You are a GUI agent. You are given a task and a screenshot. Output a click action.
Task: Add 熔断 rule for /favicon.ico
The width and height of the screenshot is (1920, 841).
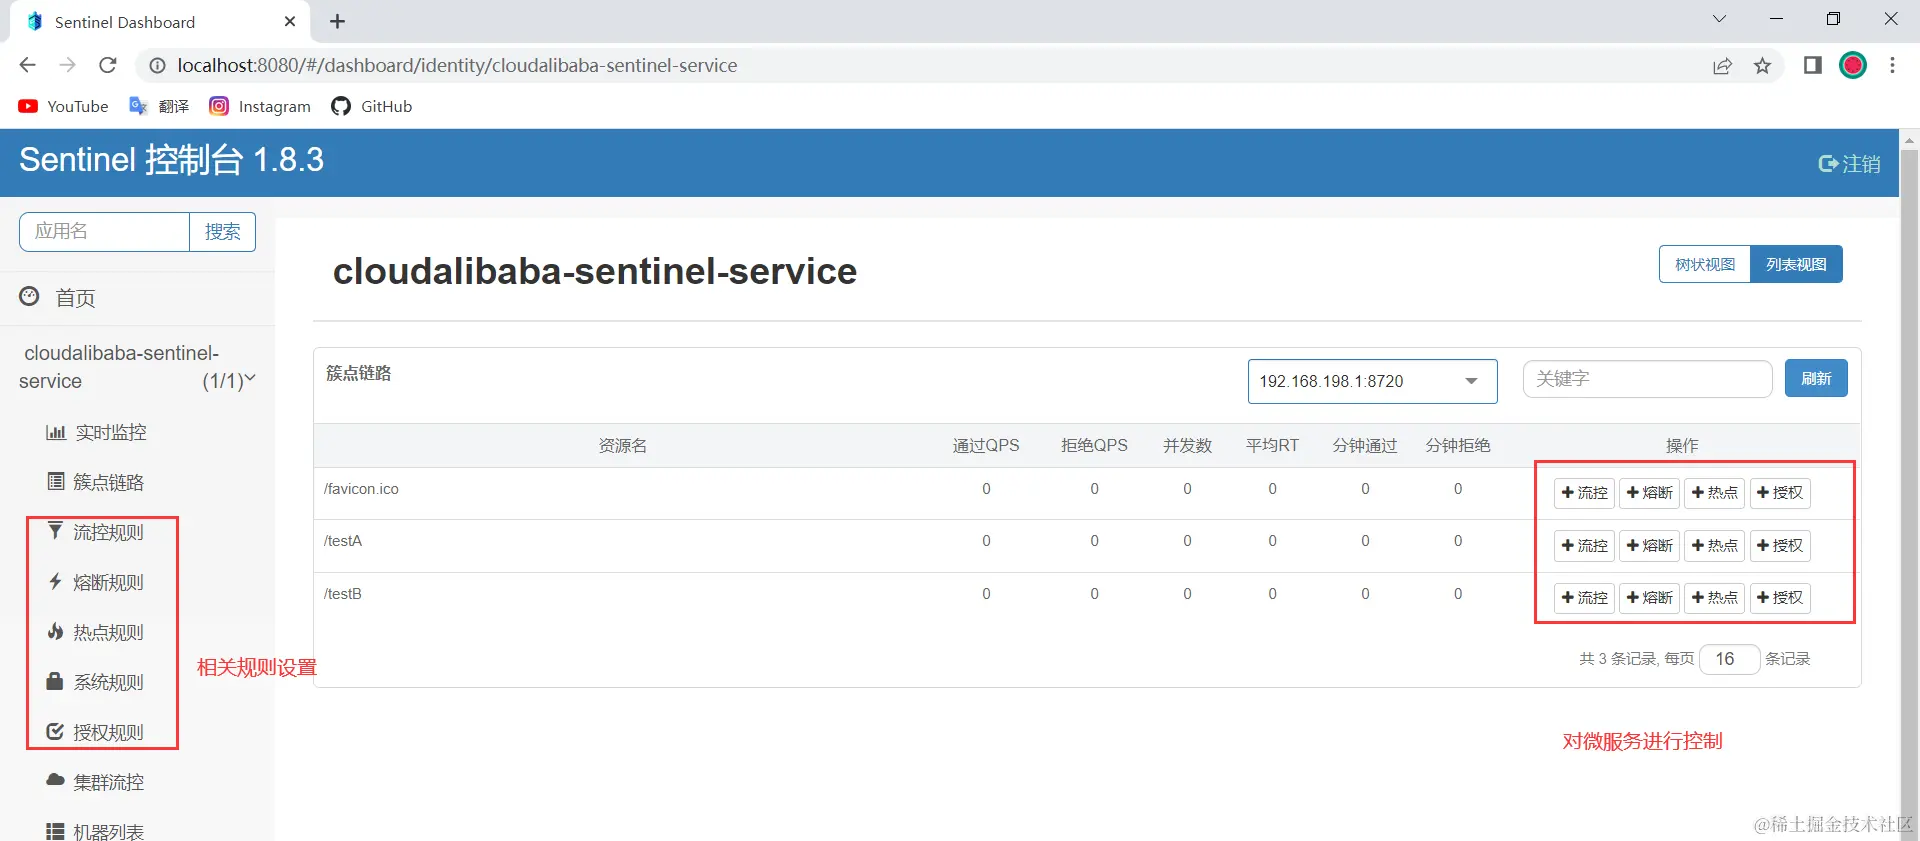pyautogui.click(x=1649, y=493)
